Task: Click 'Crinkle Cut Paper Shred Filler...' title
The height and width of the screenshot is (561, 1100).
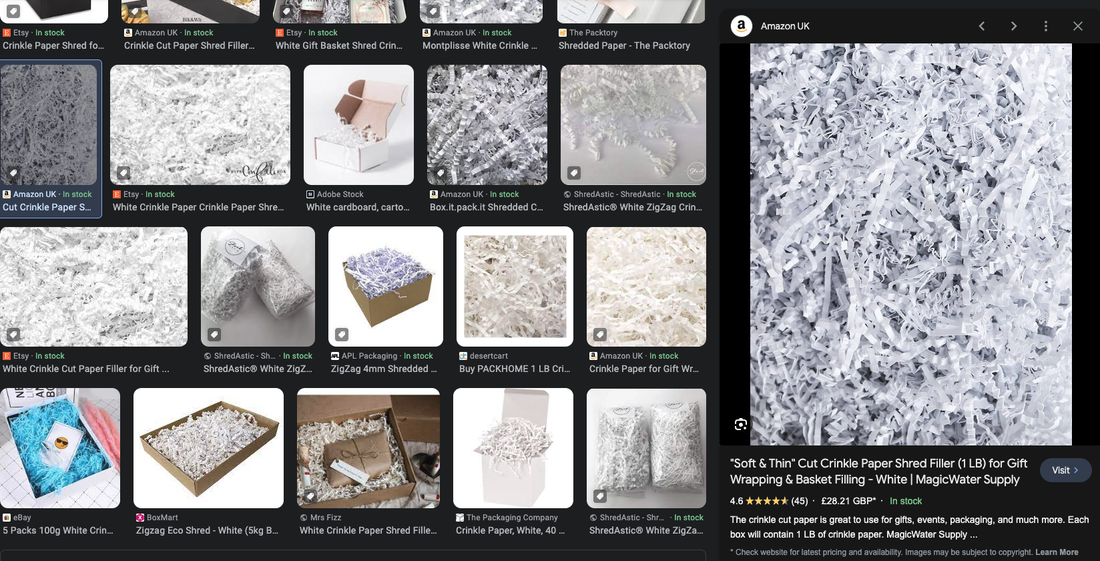Action: 189,46
